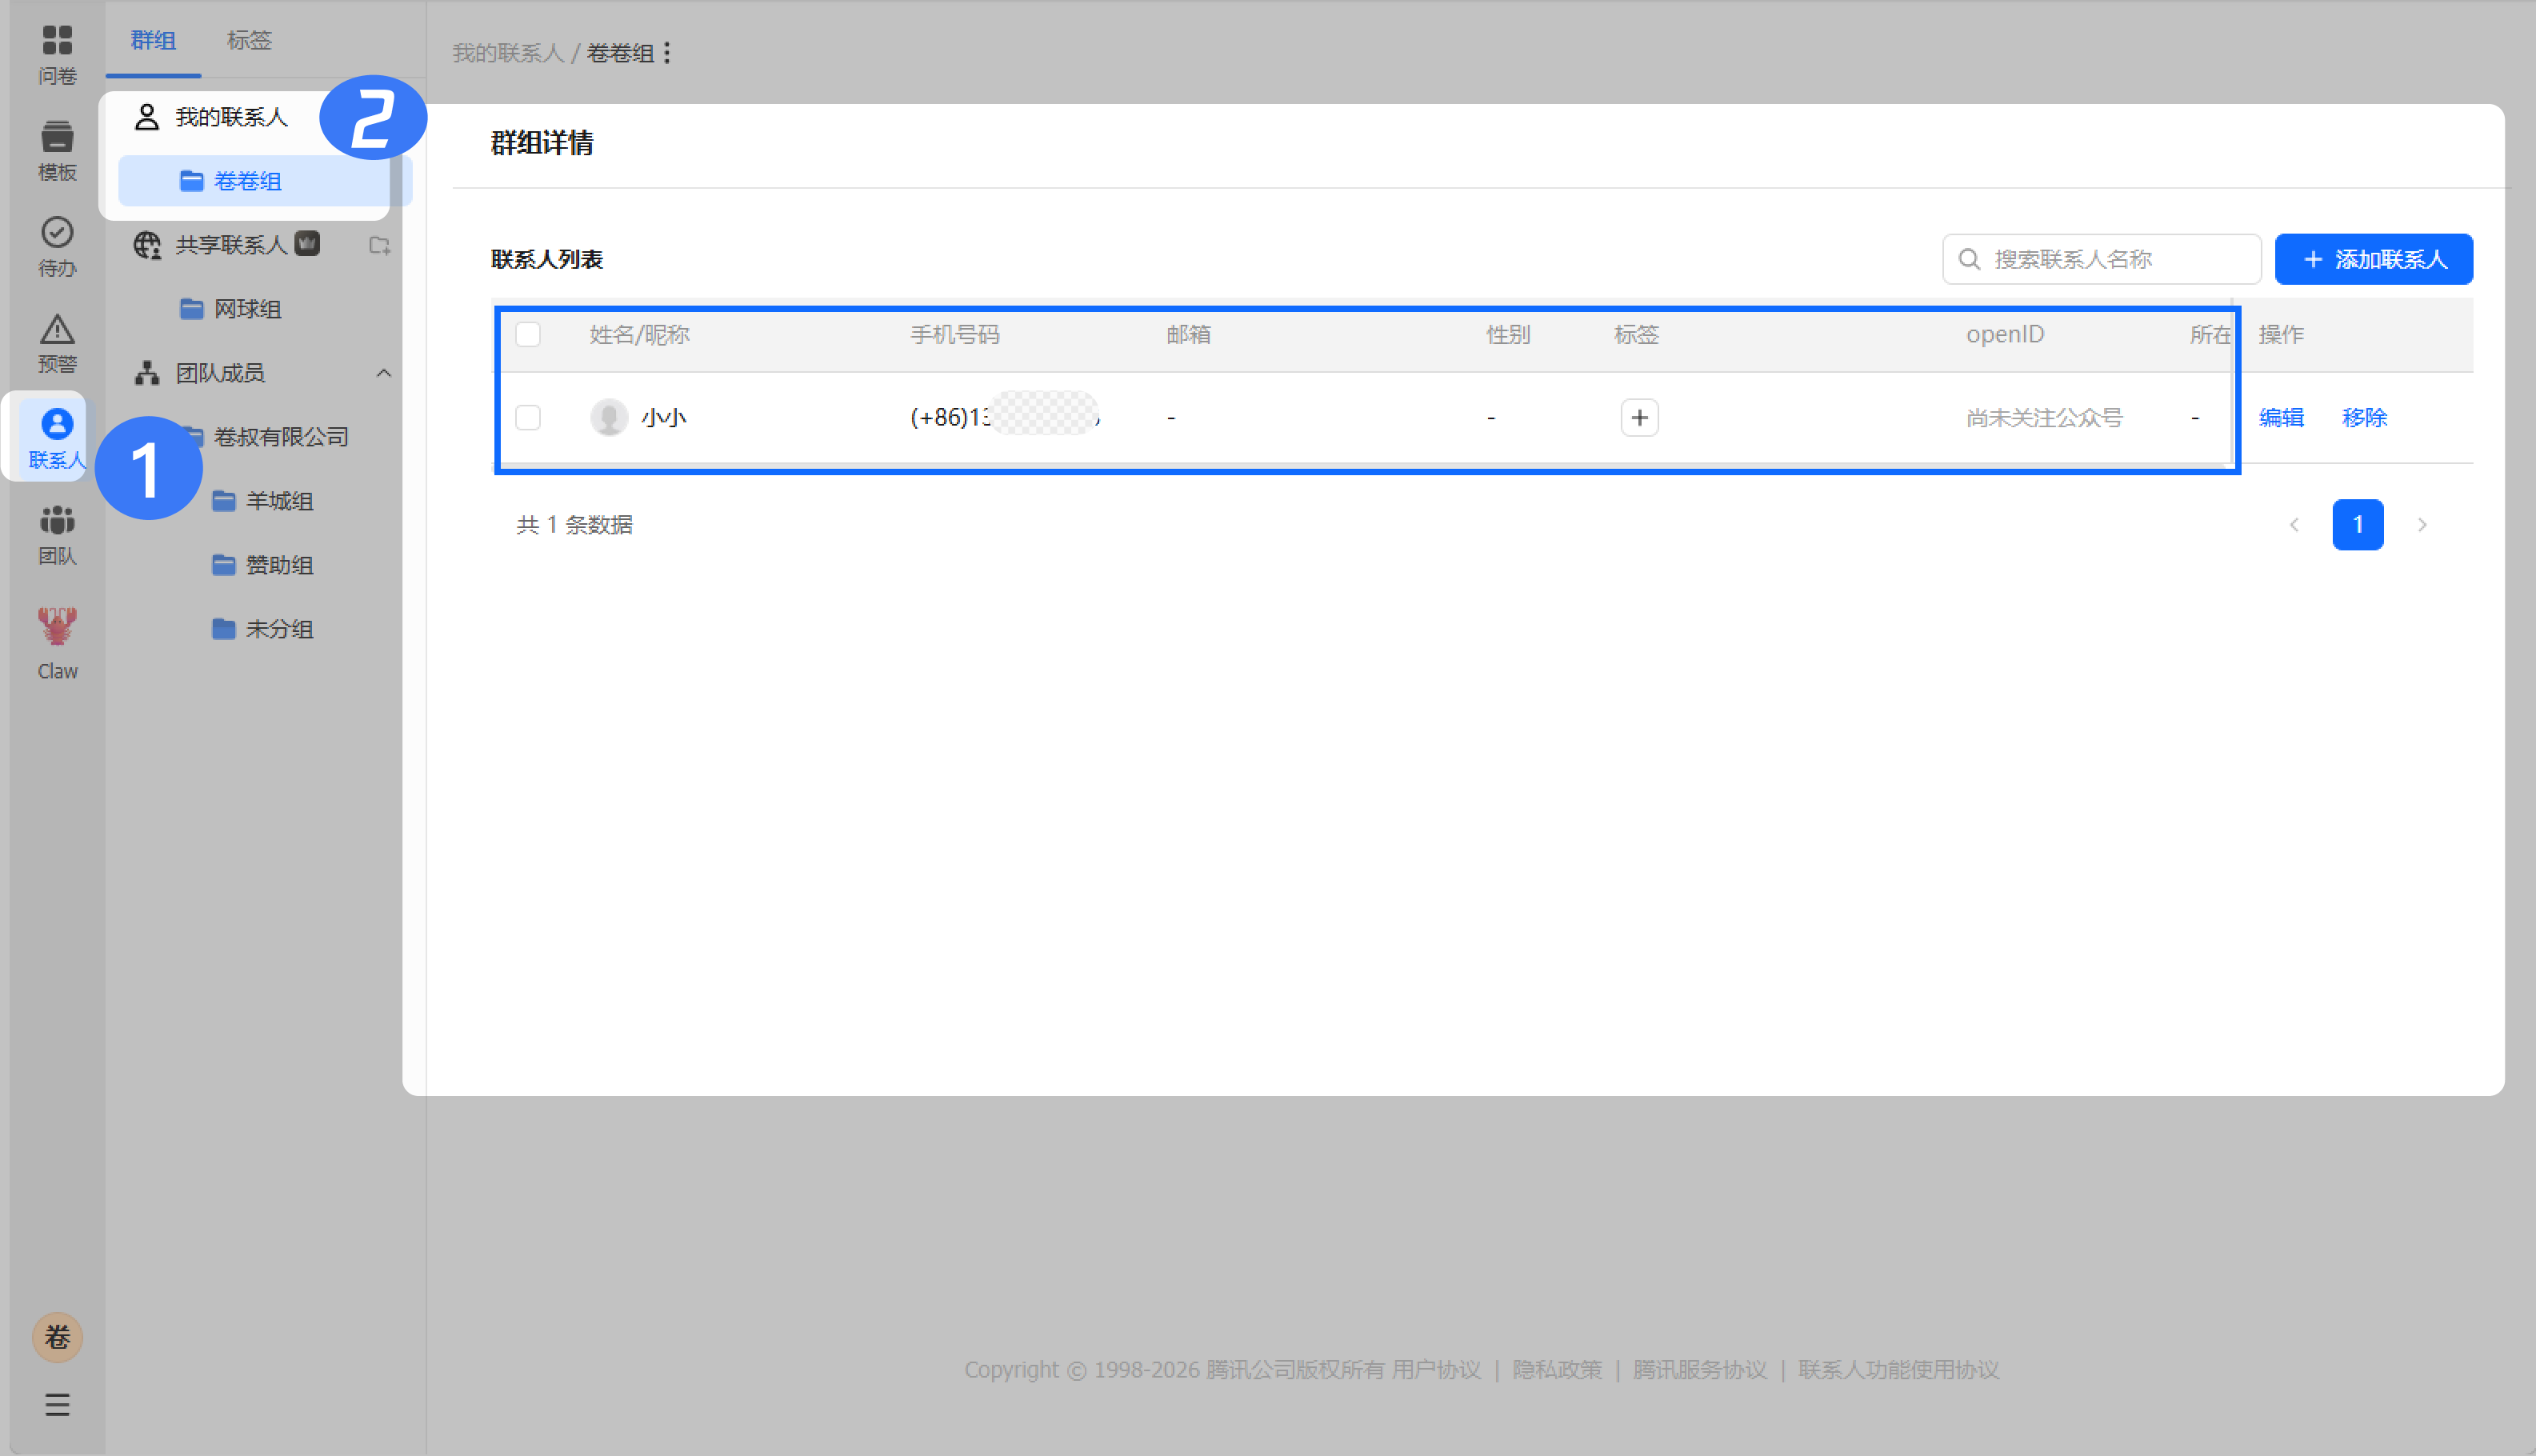The height and width of the screenshot is (1456, 2536).
Task: Add a tag with the plus icon
Action: click(1639, 417)
